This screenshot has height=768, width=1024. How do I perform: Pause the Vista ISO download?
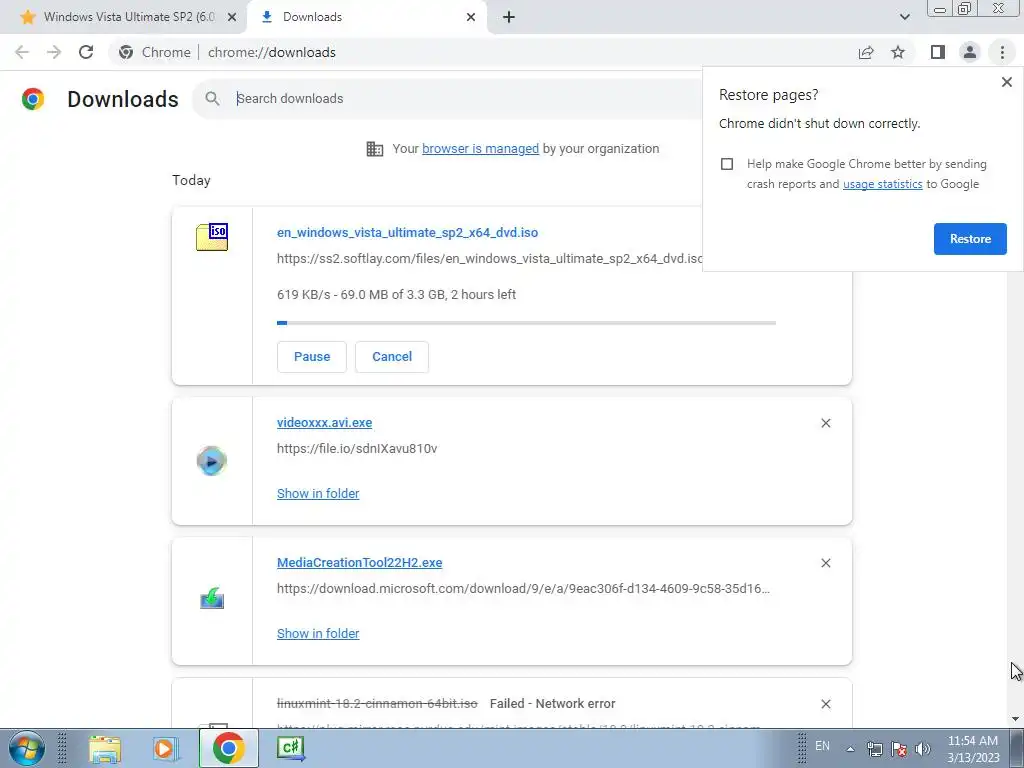[x=312, y=357]
